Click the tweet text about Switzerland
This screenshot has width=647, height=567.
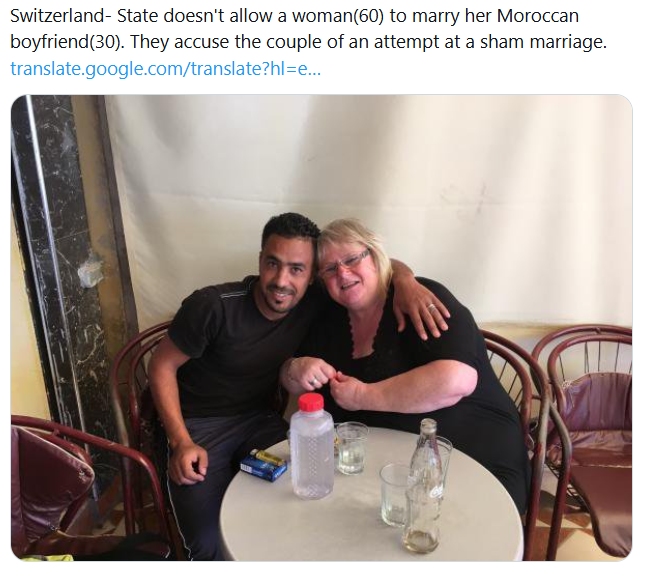pos(308,29)
